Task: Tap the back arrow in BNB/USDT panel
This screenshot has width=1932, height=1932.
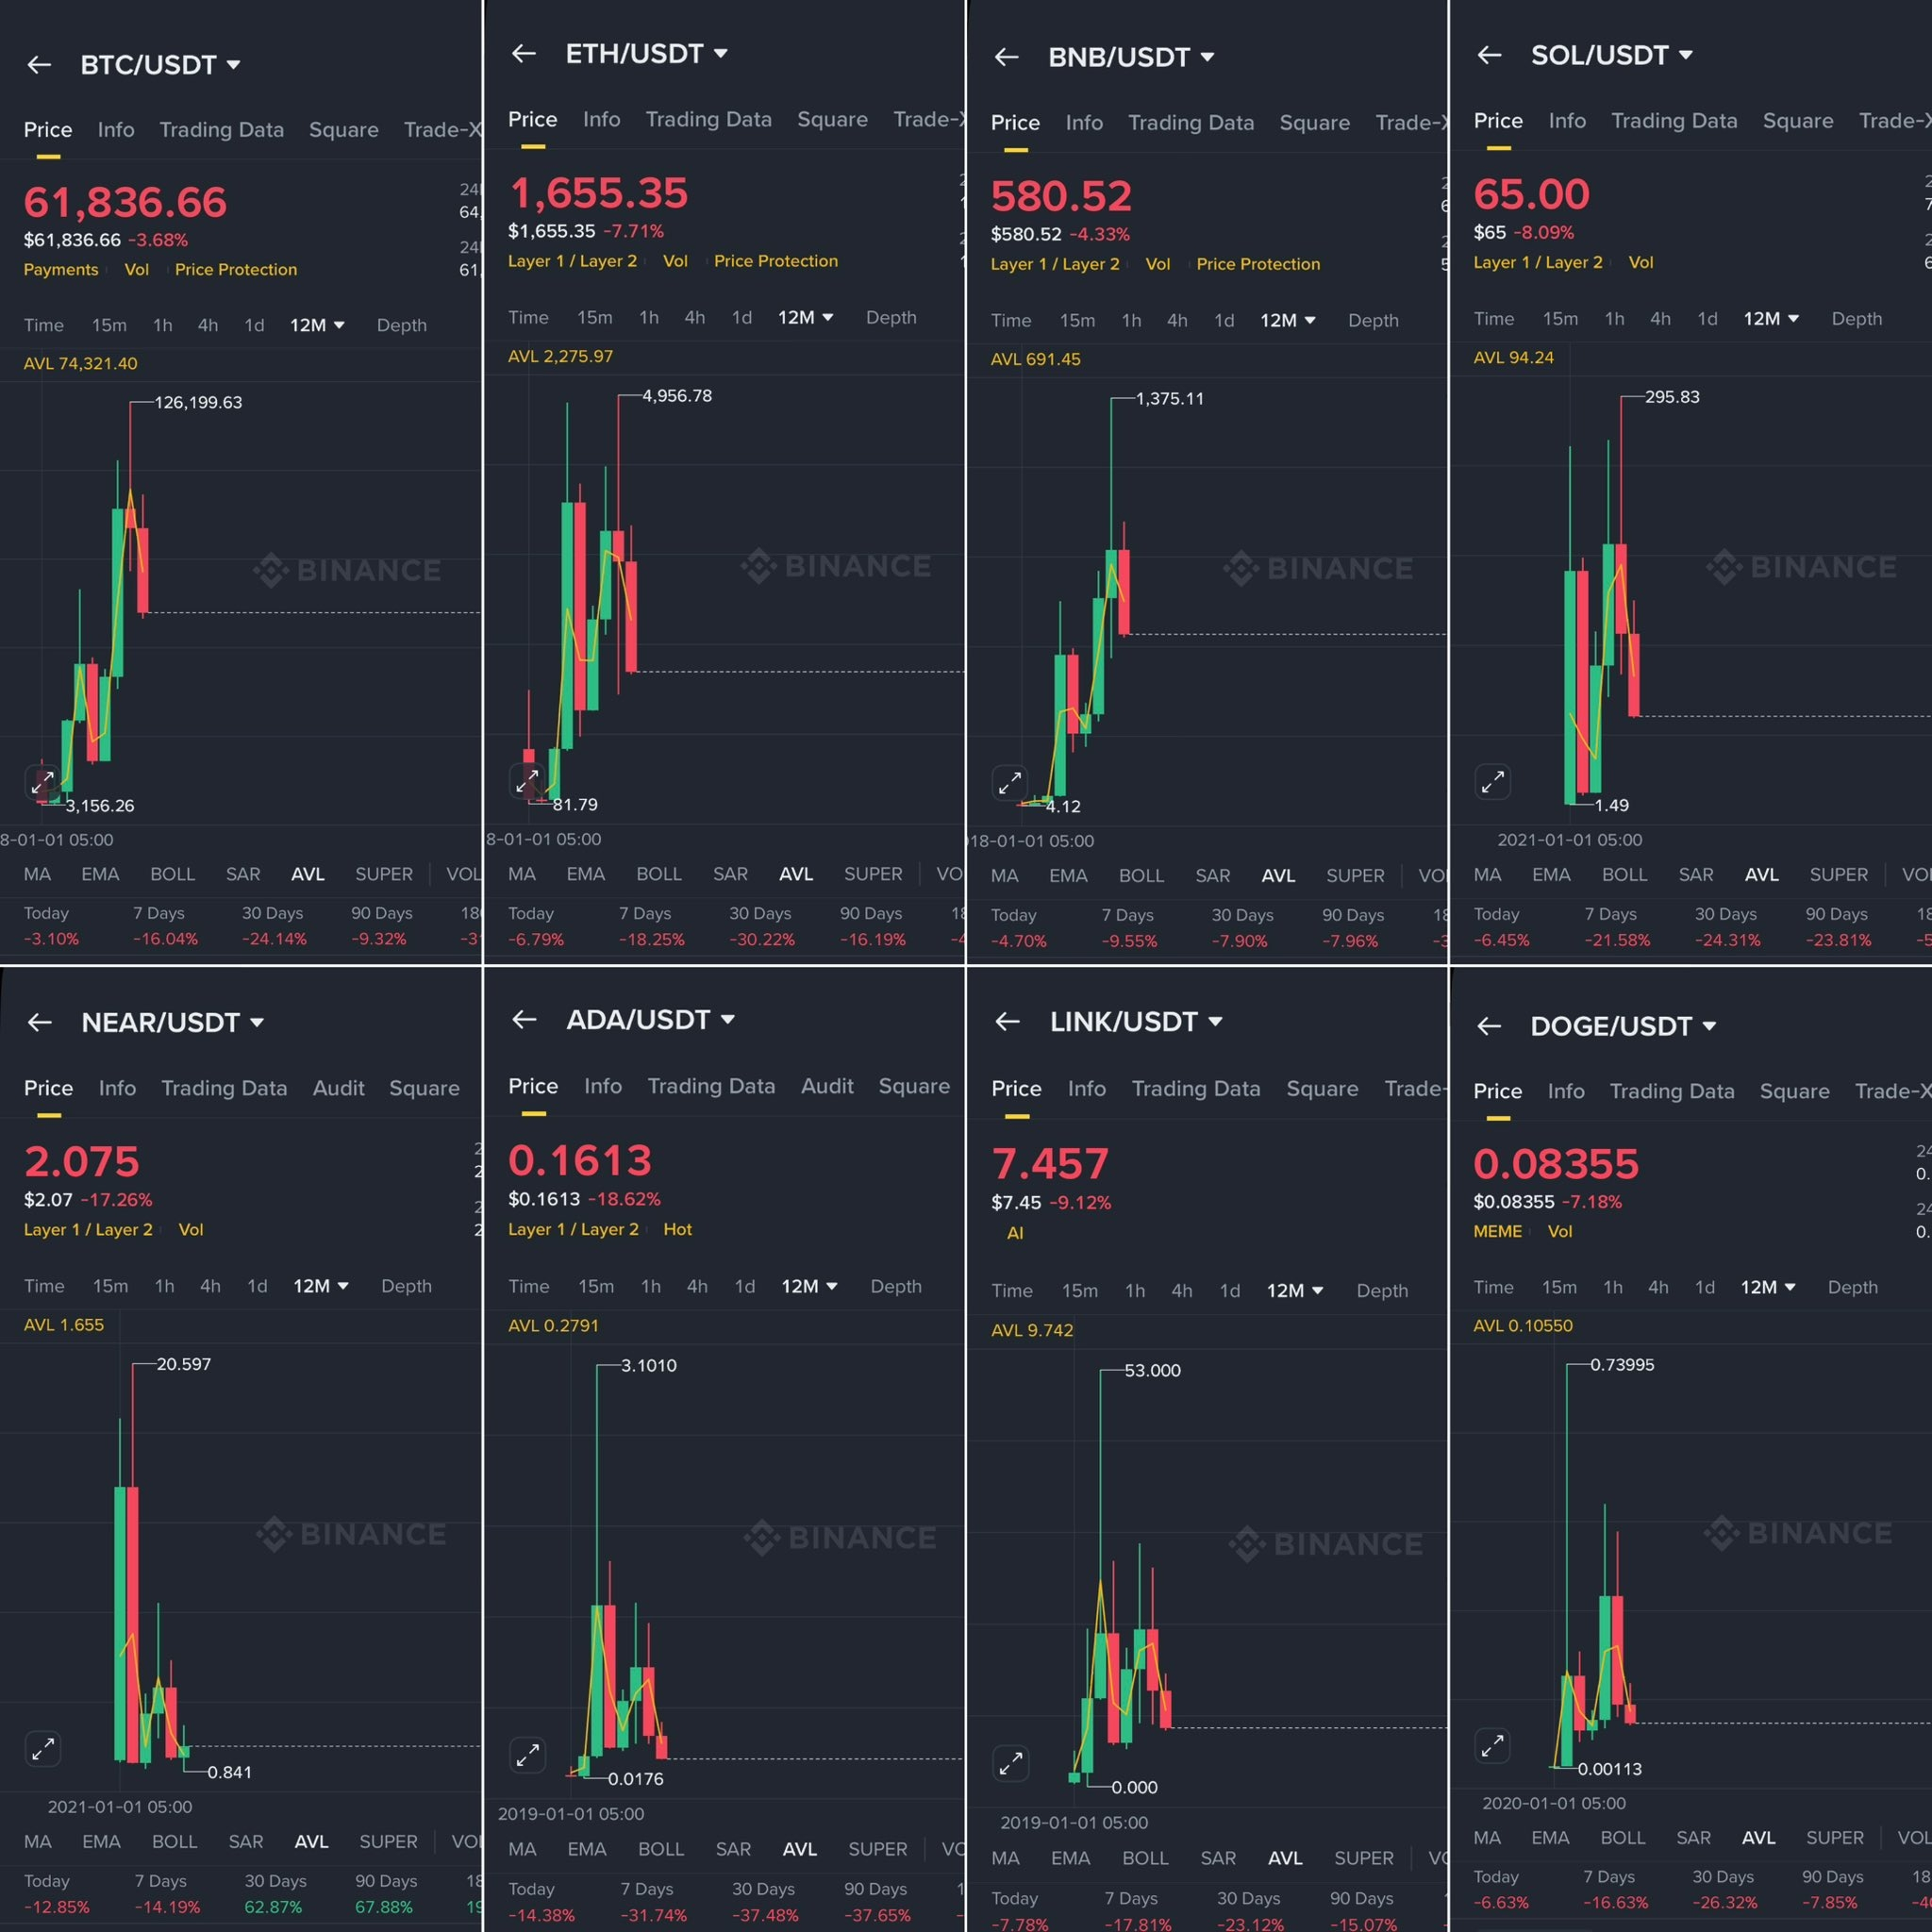Action: click(1007, 57)
